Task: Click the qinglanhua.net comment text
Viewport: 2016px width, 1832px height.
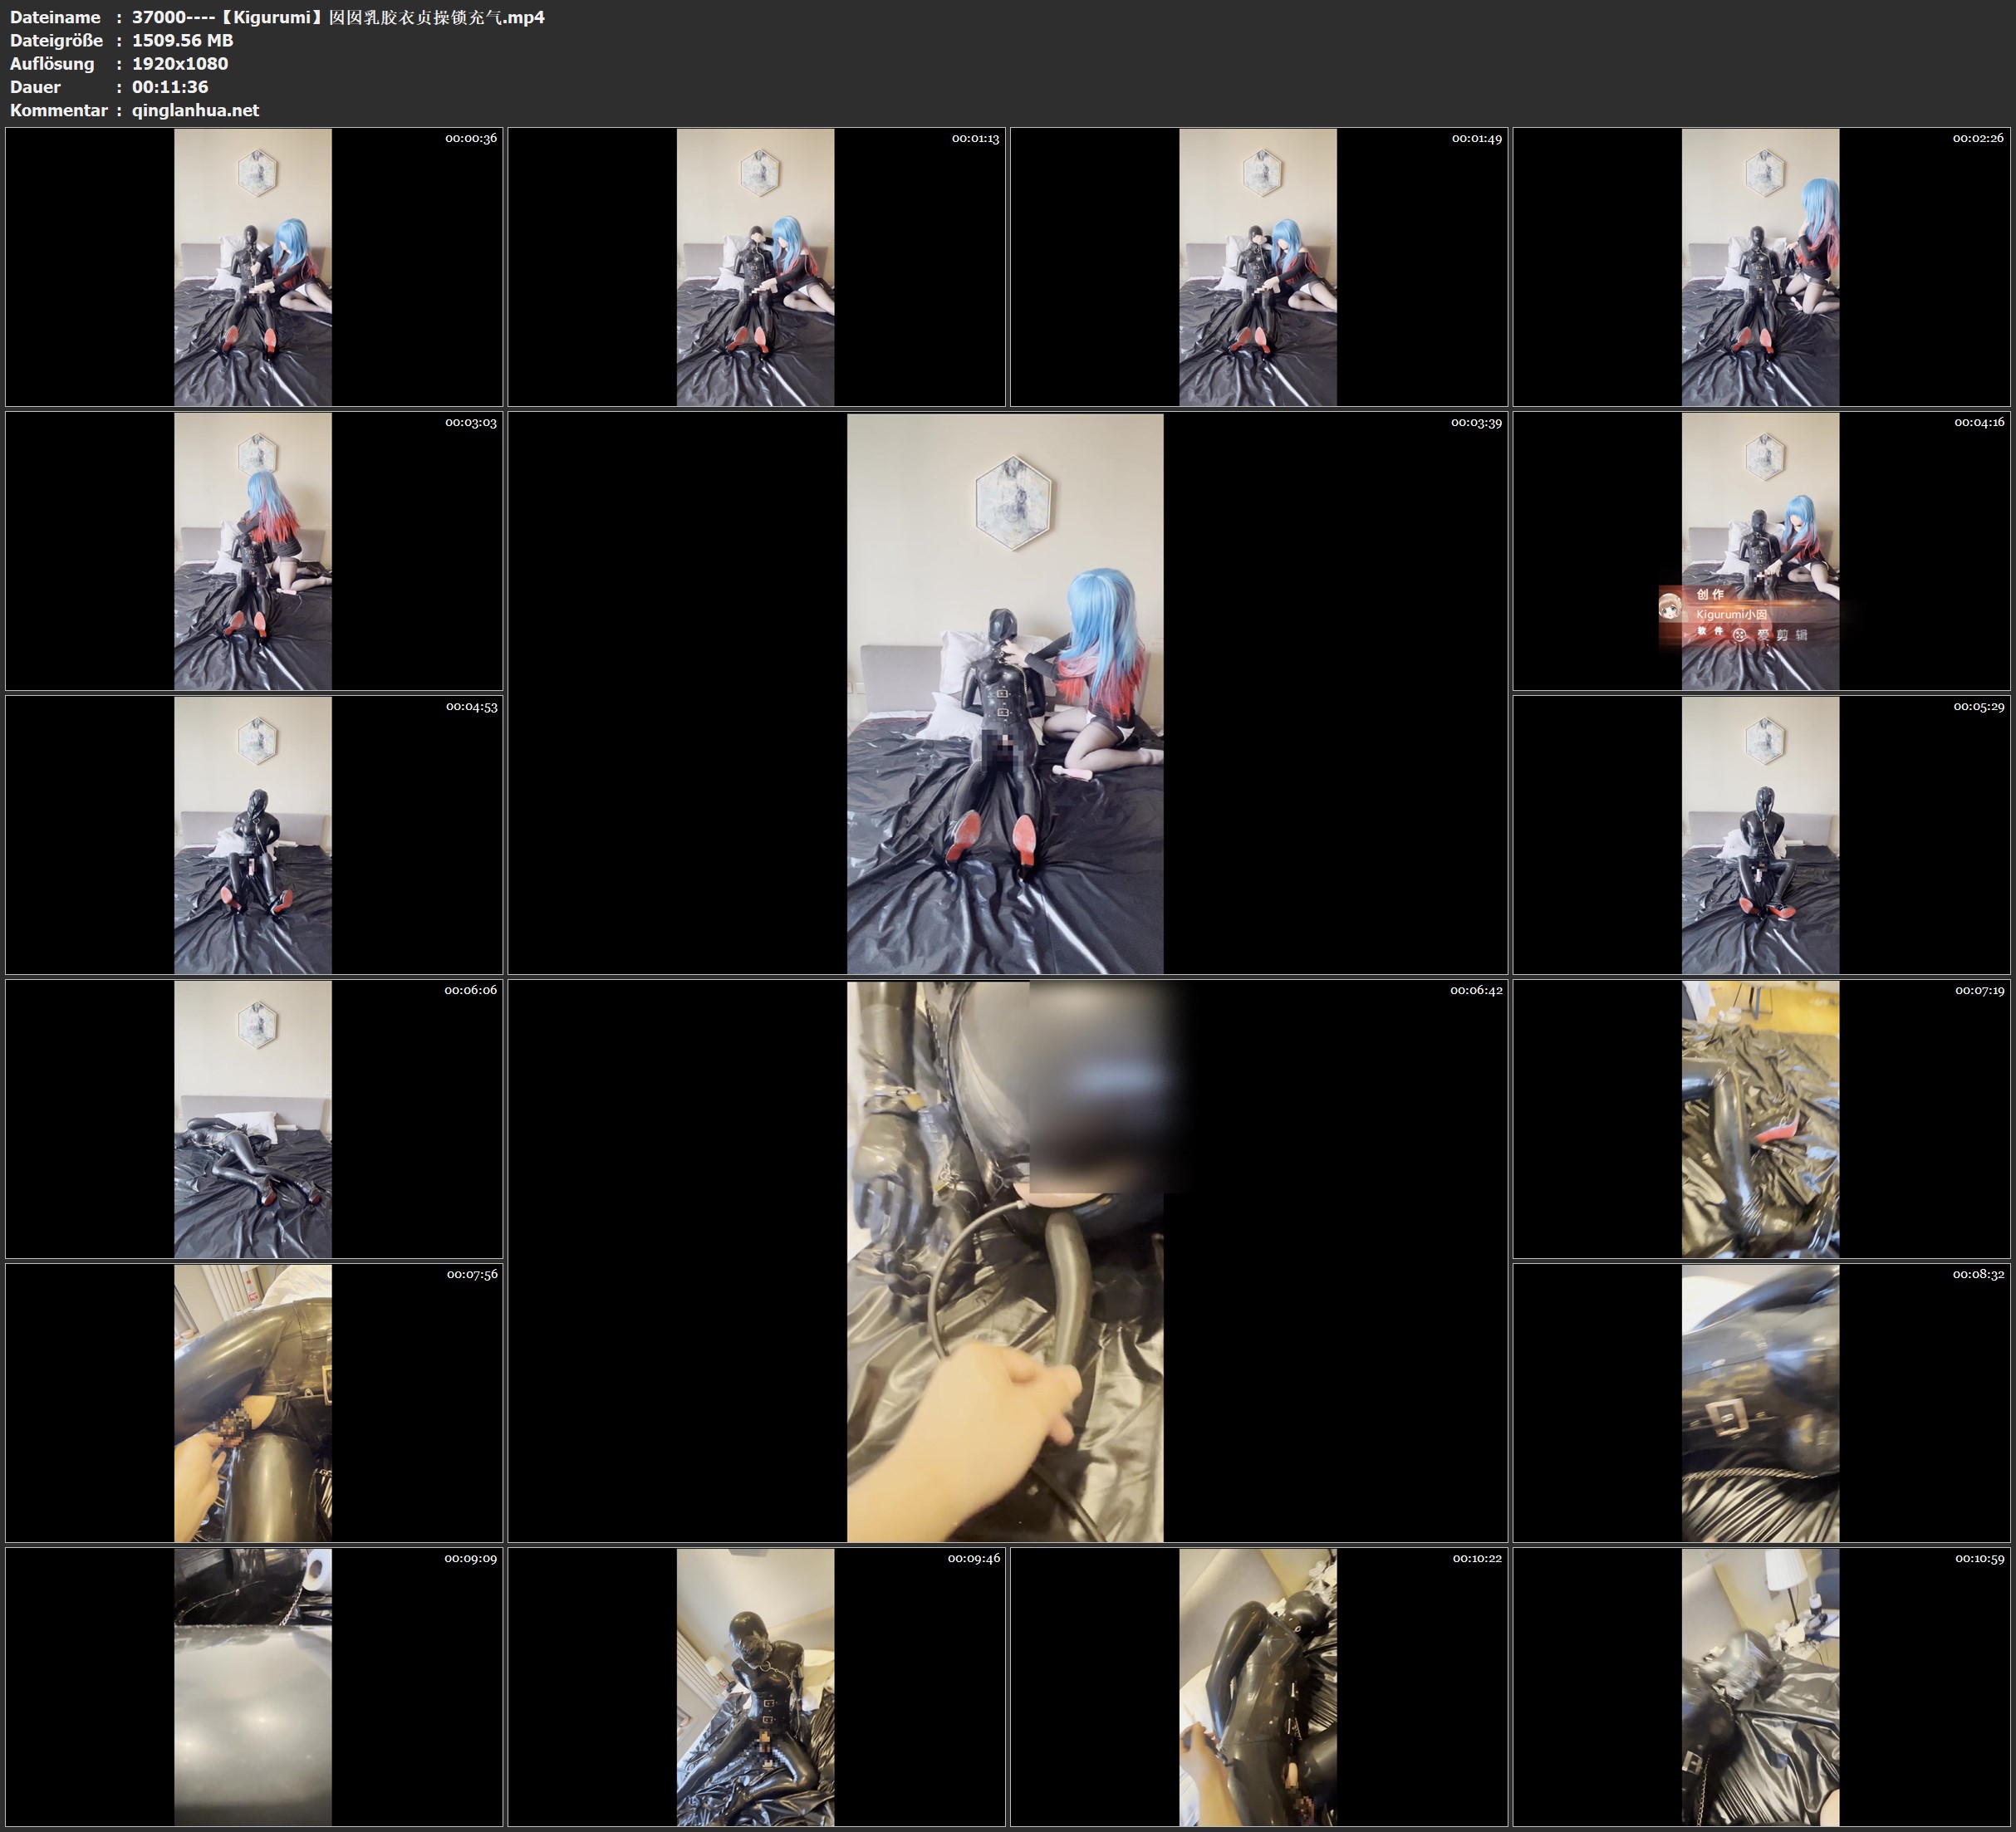Action: [195, 110]
